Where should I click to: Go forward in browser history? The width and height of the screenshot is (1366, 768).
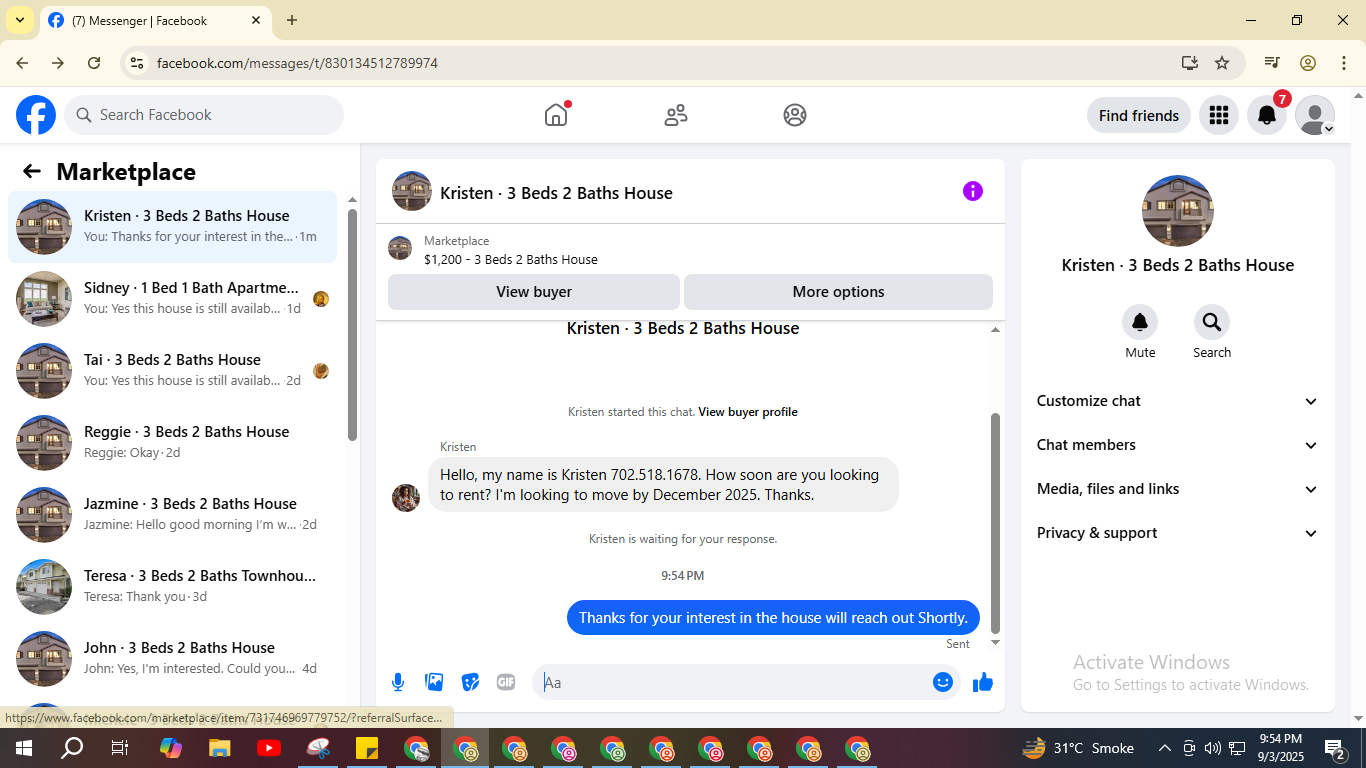pyautogui.click(x=58, y=63)
